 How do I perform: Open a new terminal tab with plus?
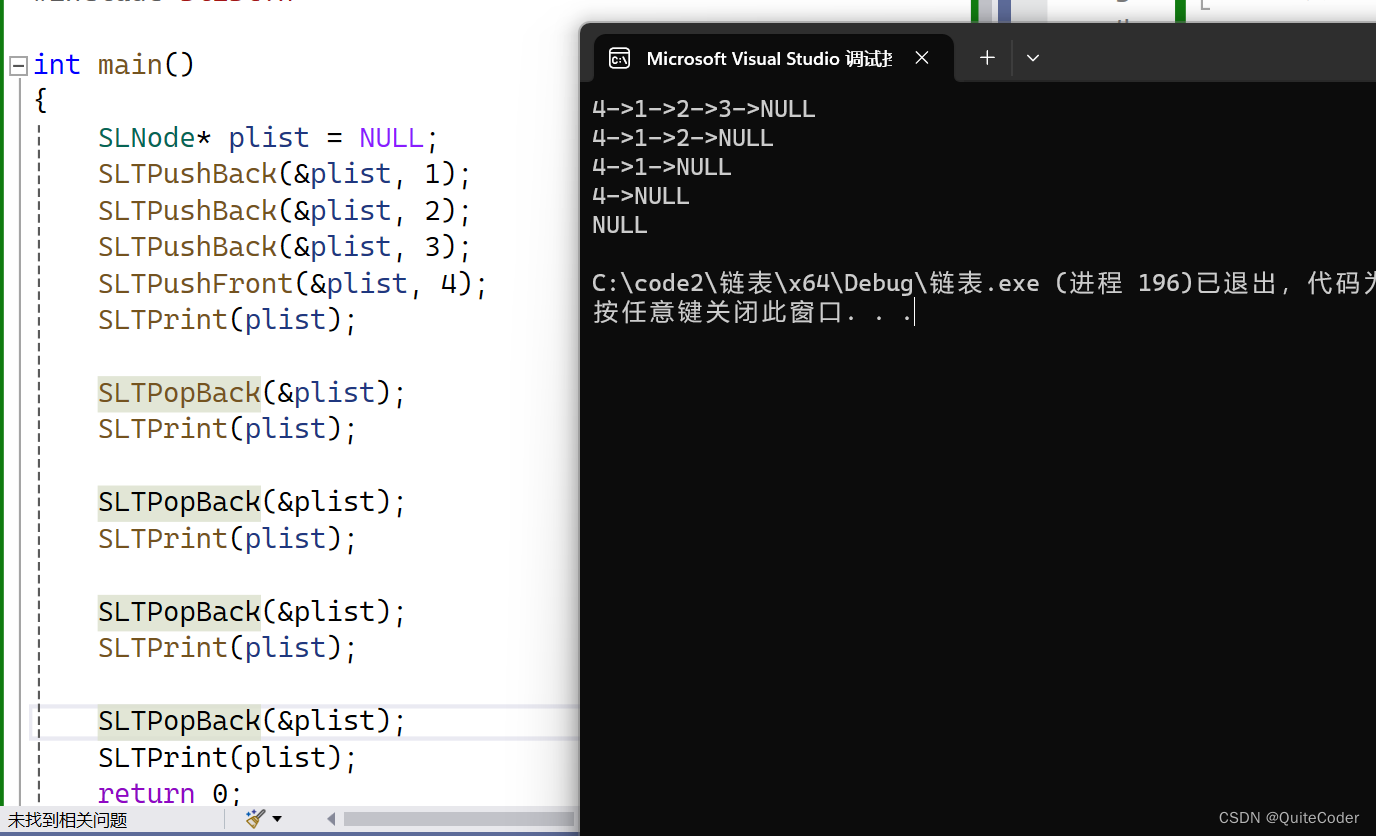(987, 58)
